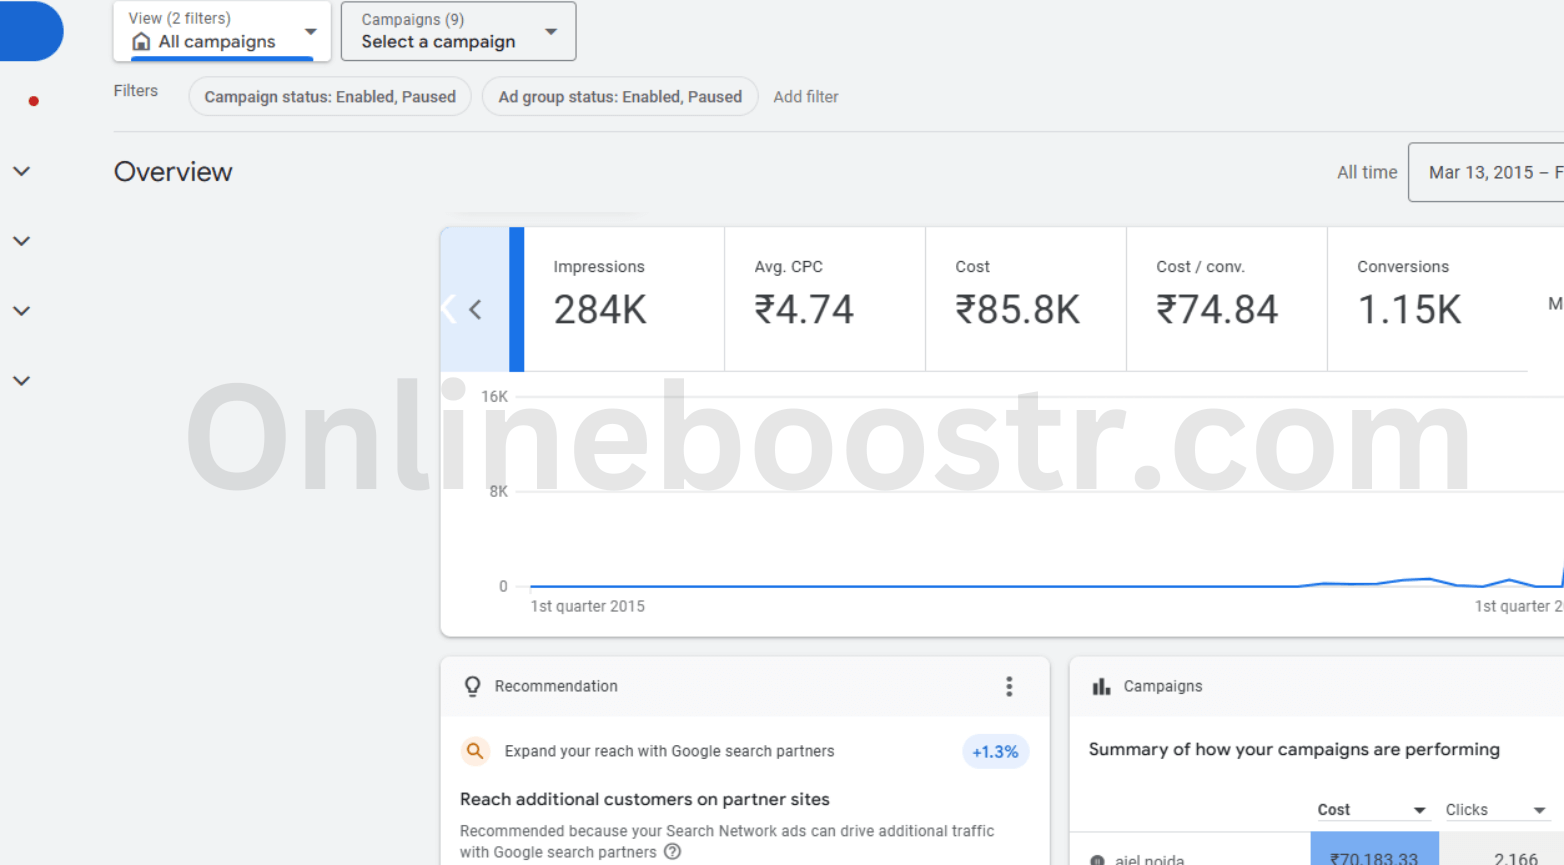Click the orange search magnifier icon
1564x865 pixels.
tap(475, 751)
